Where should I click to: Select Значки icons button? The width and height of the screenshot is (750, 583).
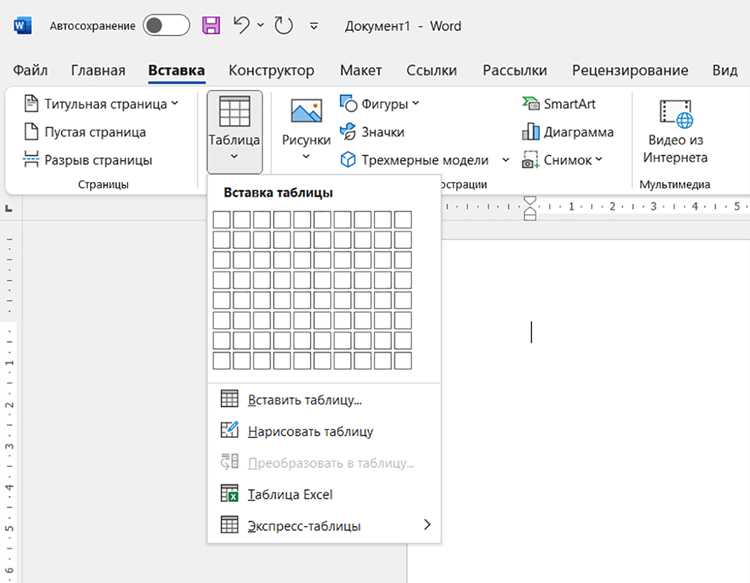tap(372, 132)
